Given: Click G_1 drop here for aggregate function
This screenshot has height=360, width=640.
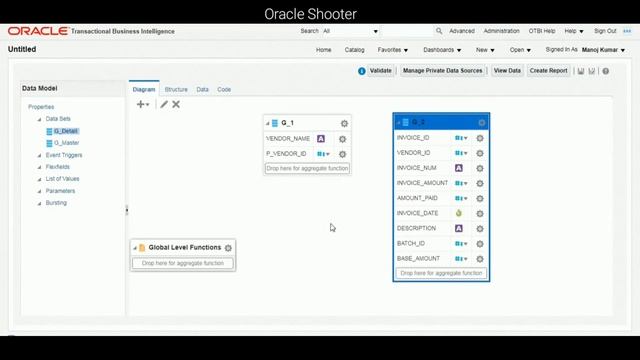Looking at the screenshot, I should pos(307,168).
